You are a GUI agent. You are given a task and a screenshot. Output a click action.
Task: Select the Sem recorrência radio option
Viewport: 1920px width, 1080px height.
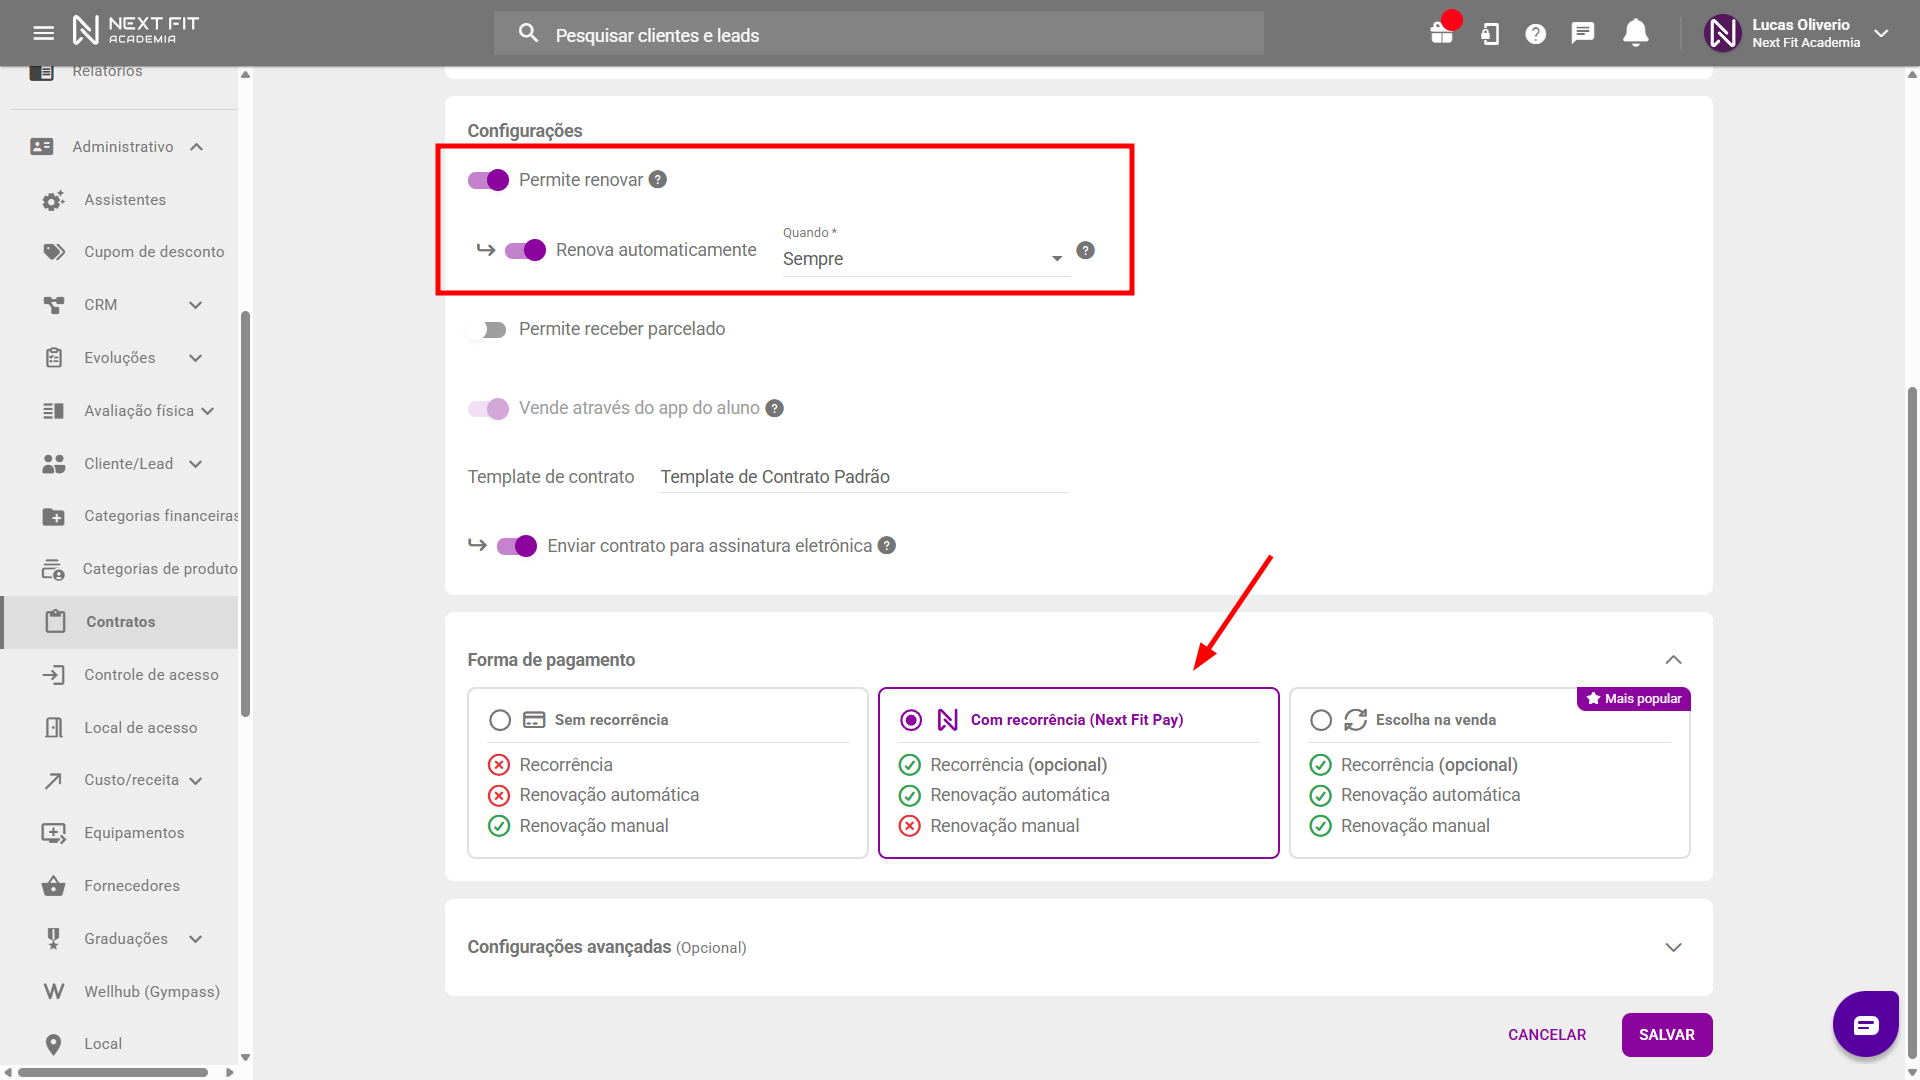point(500,720)
